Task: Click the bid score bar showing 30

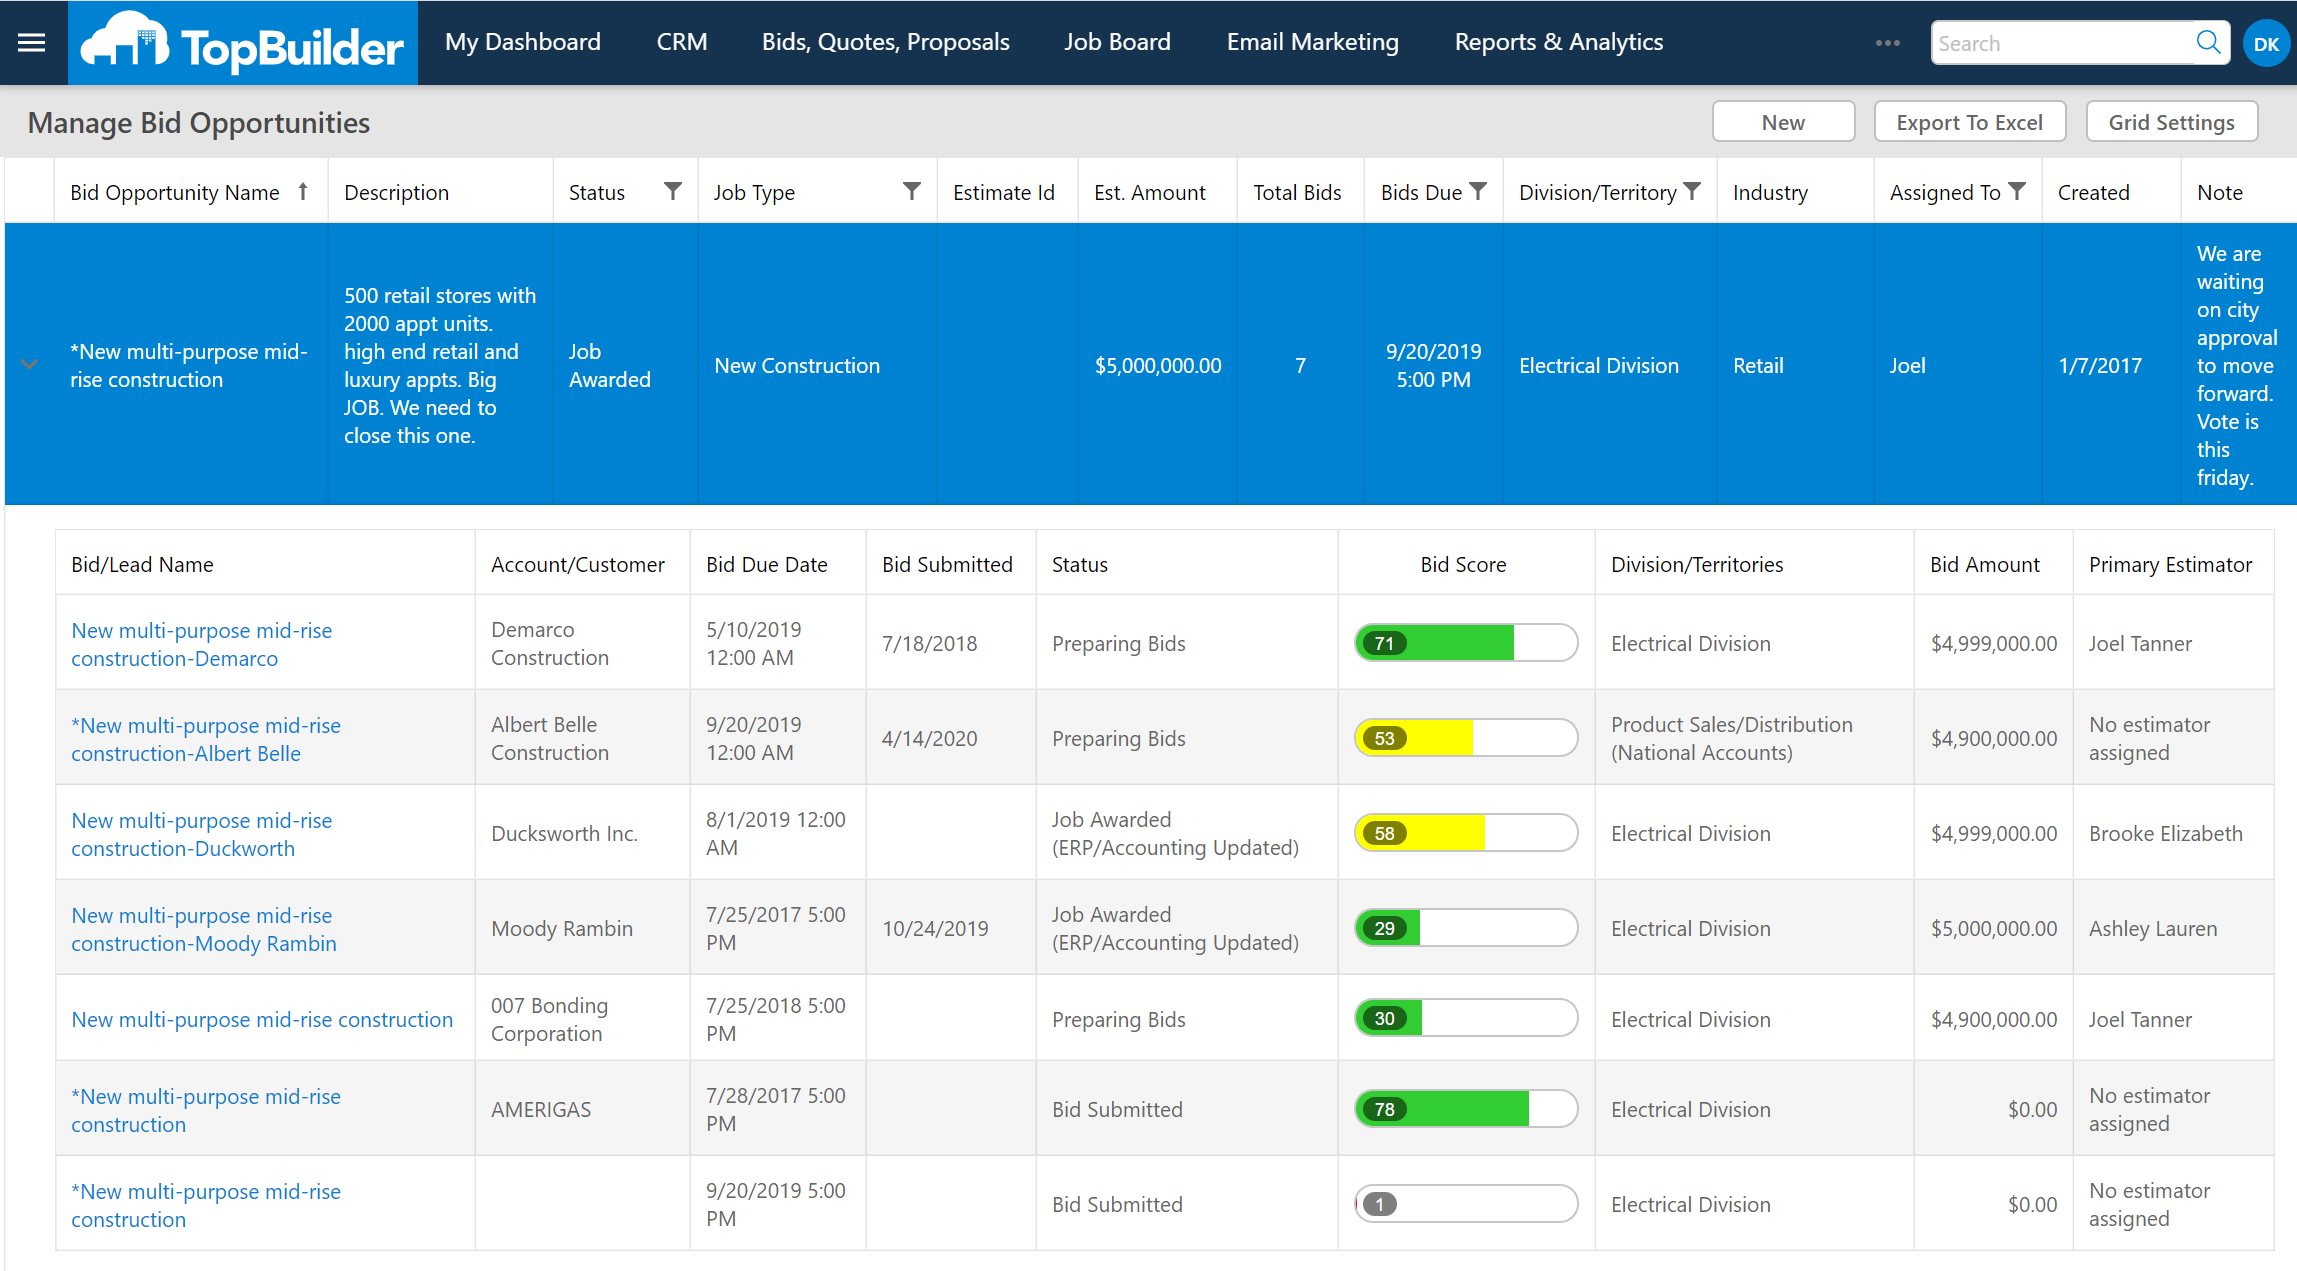Action: pyautogui.click(x=1466, y=1018)
